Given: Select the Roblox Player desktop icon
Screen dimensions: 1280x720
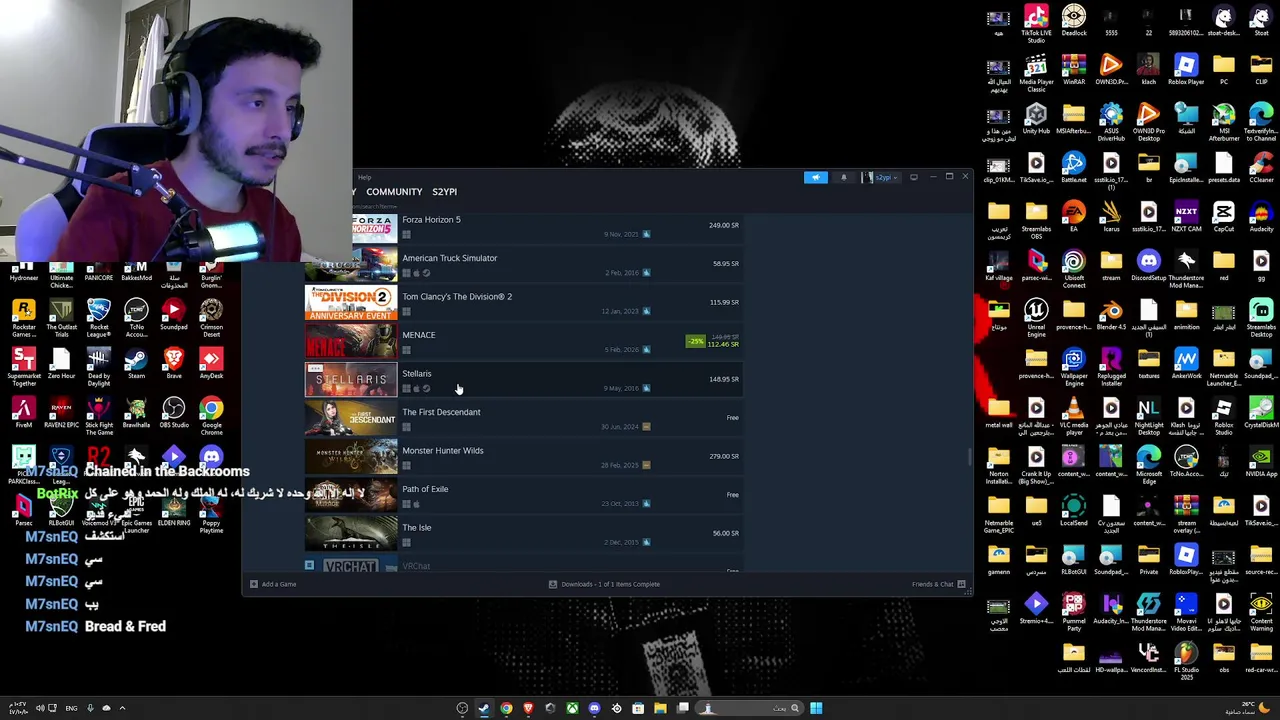Looking at the screenshot, I should [x=1186, y=70].
